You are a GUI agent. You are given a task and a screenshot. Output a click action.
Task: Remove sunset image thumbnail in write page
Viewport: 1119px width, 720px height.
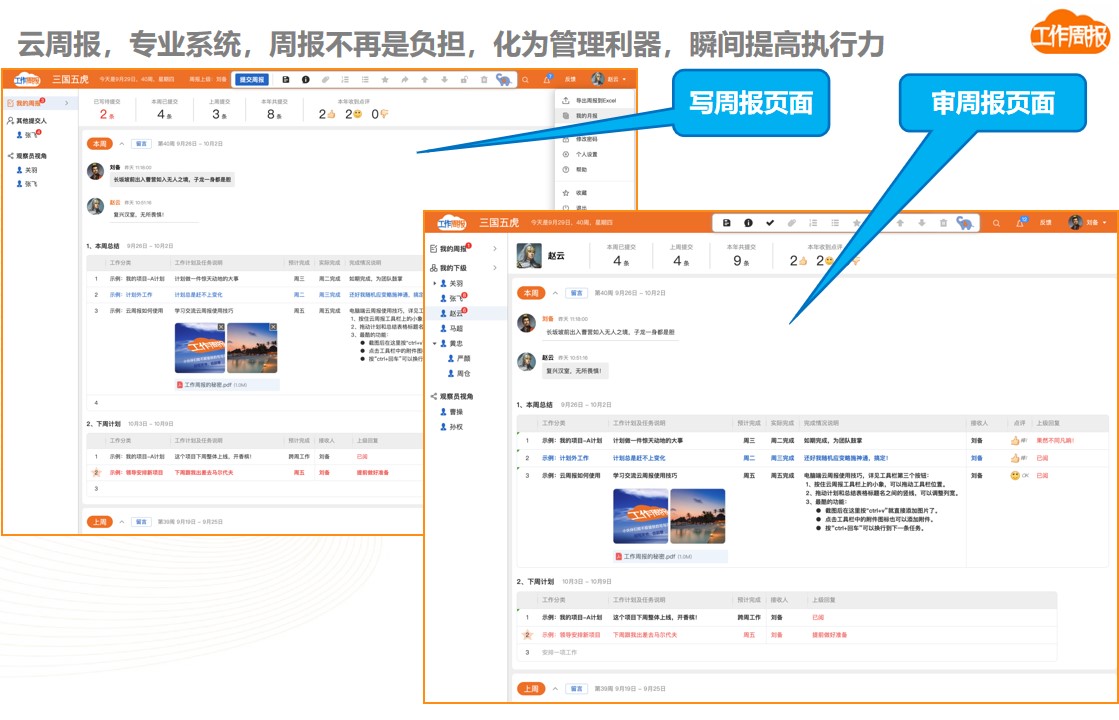coord(273,327)
